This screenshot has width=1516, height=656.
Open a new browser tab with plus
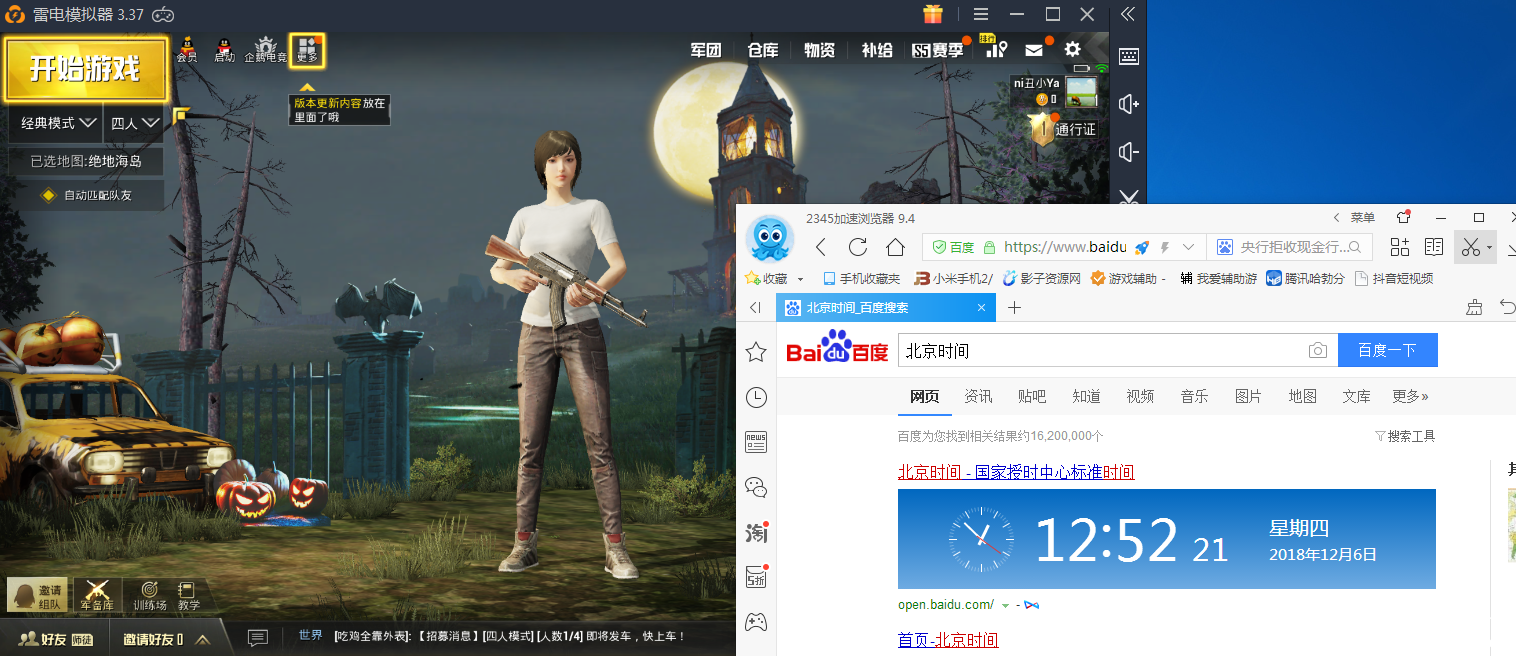pyautogui.click(x=1014, y=308)
